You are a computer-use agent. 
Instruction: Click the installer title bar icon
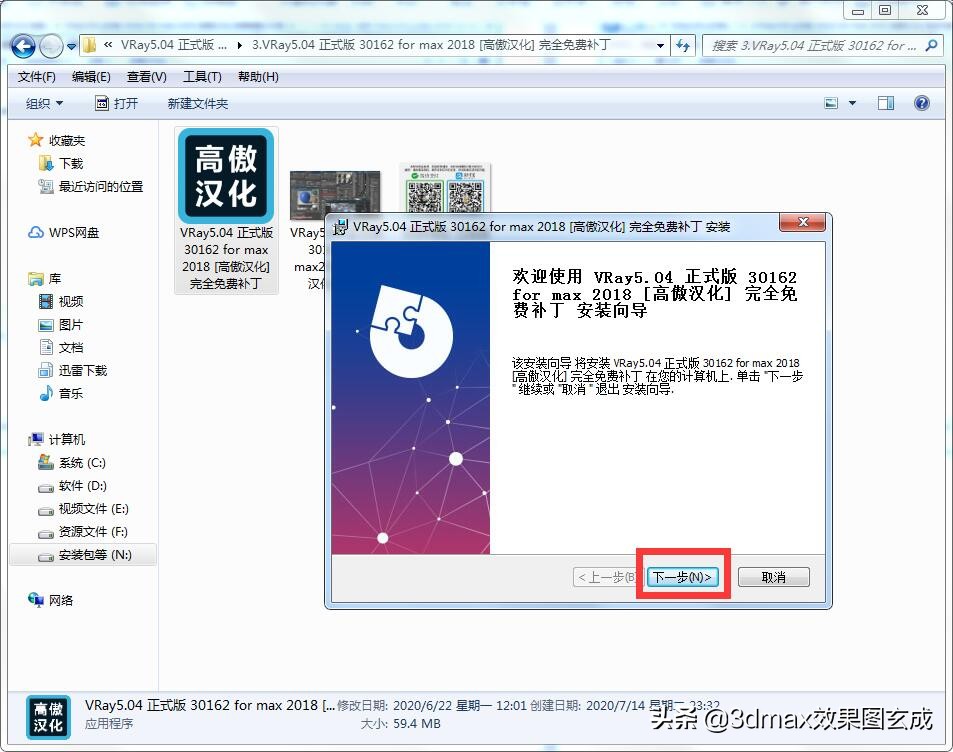(341, 227)
